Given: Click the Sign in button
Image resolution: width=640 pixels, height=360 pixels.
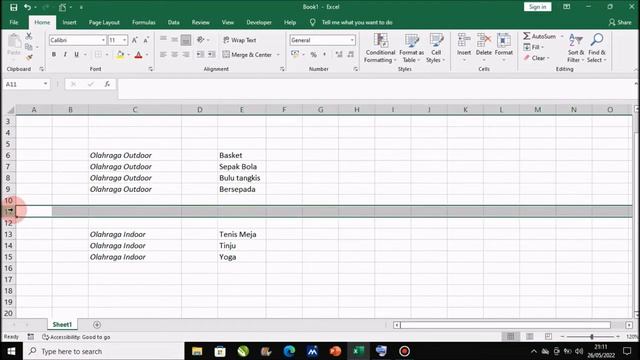Looking at the screenshot, I should tap(538, 7).
